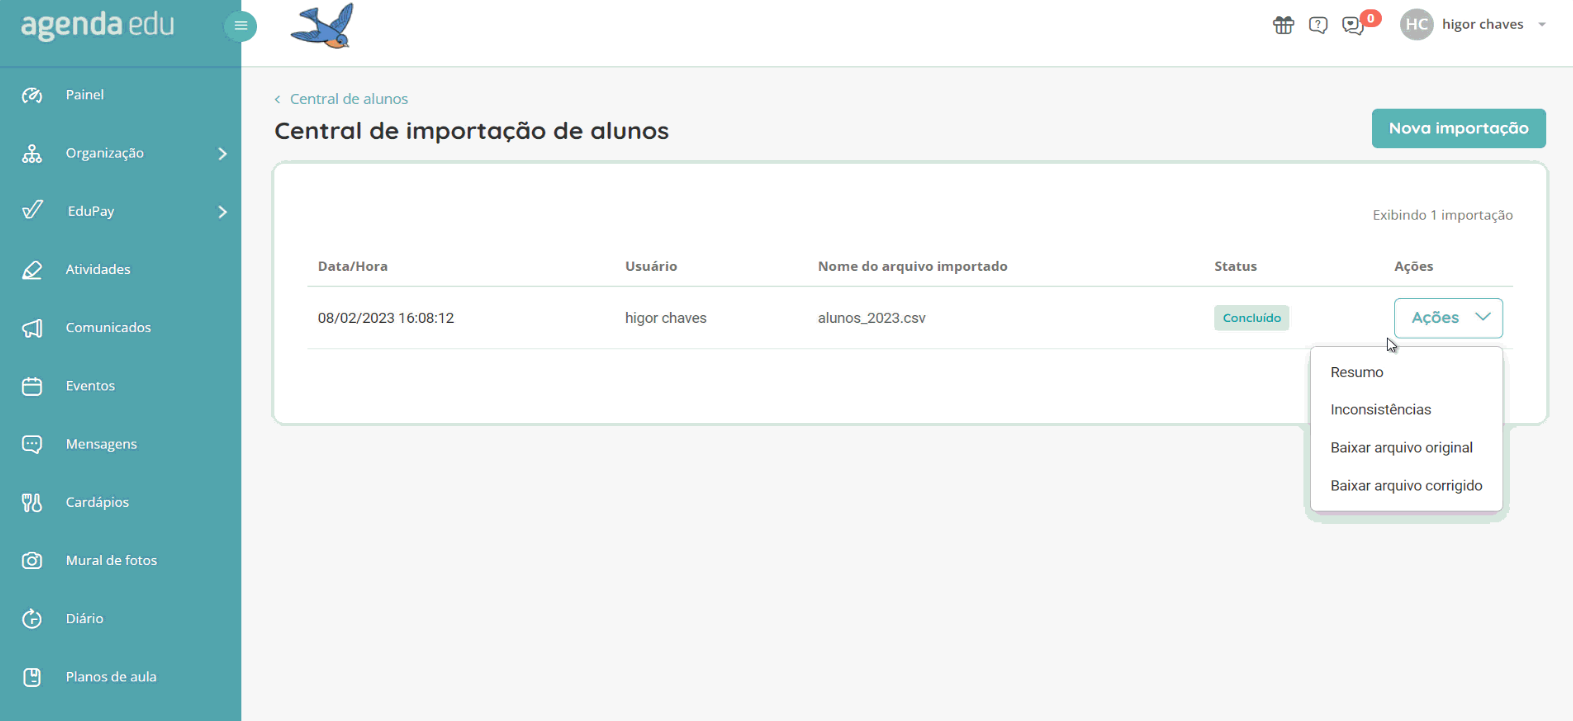Select Baixar arquivo original option
The image size is (1573, 721).
1401,448
